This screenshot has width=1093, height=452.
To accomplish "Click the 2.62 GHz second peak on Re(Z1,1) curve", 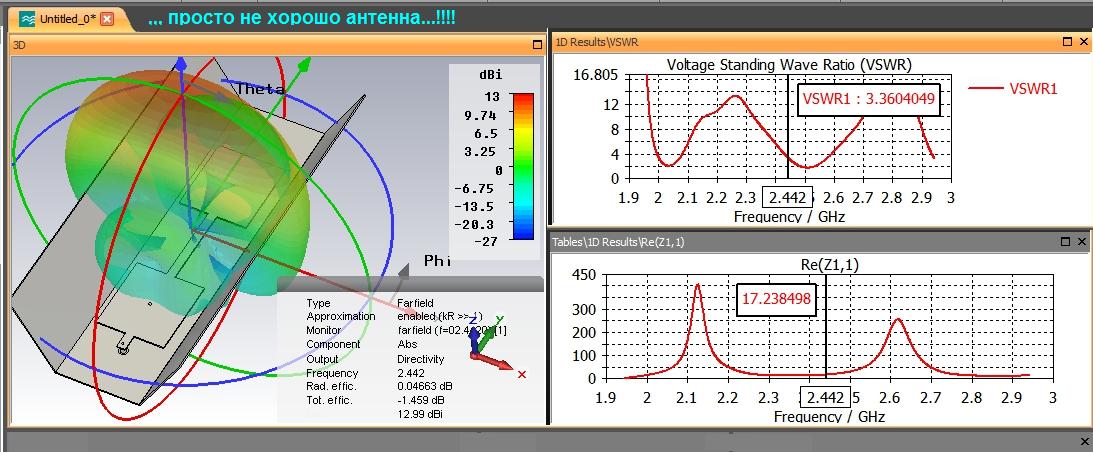I will click(898, 319).
